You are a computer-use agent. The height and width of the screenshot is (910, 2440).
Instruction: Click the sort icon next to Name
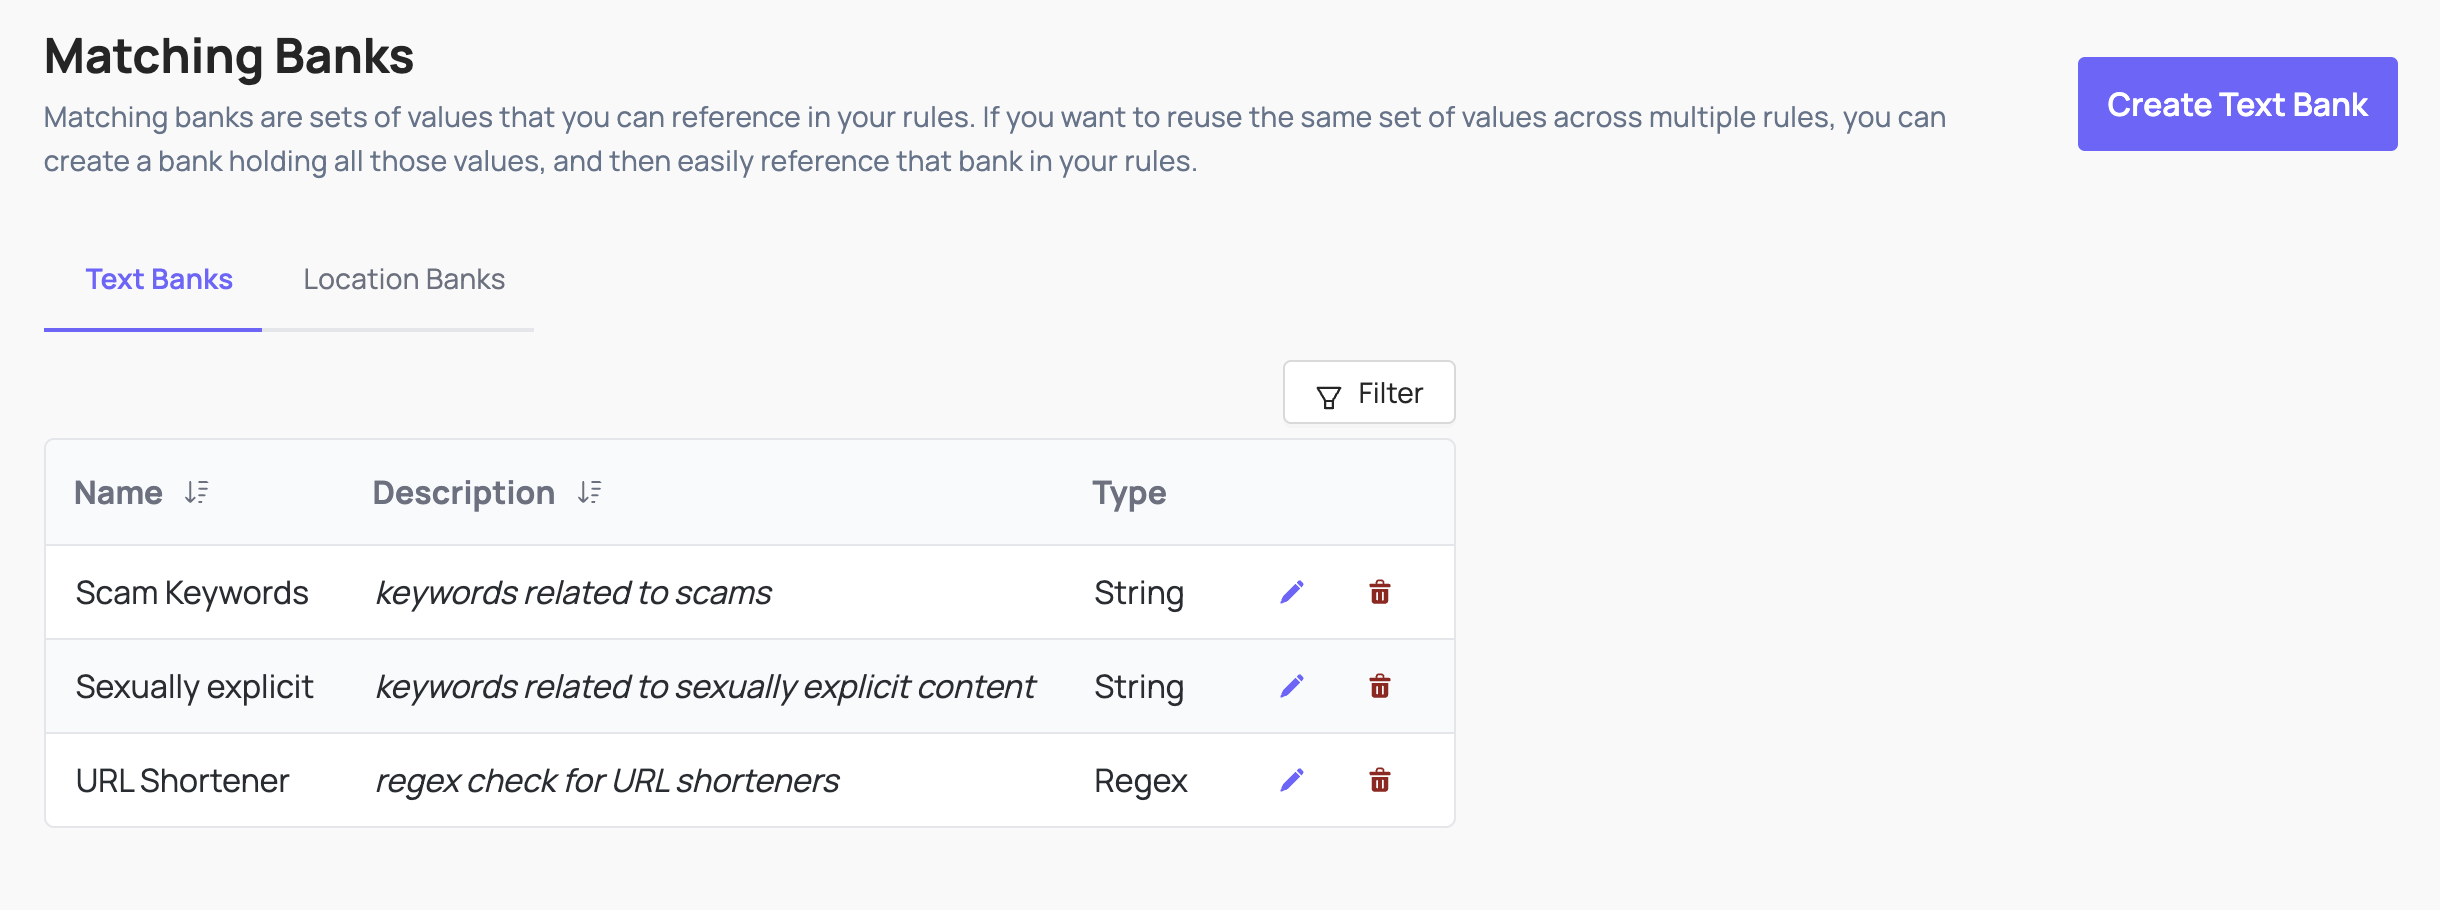coord(196,492)
